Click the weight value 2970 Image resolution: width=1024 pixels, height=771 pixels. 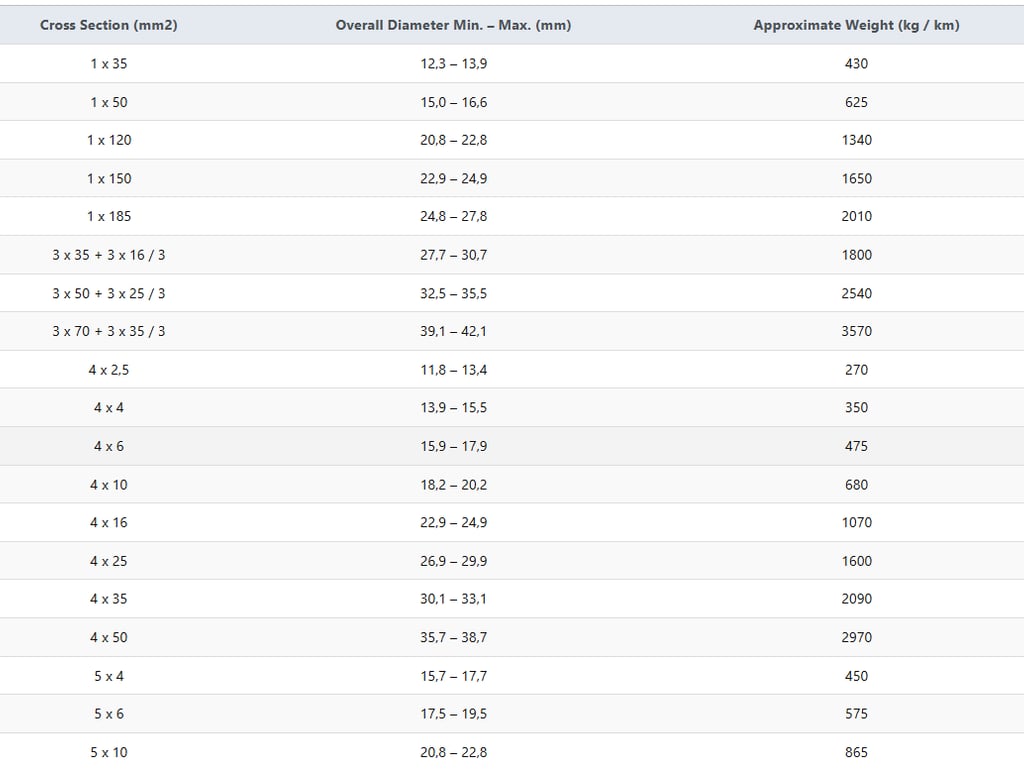(856, 637)
